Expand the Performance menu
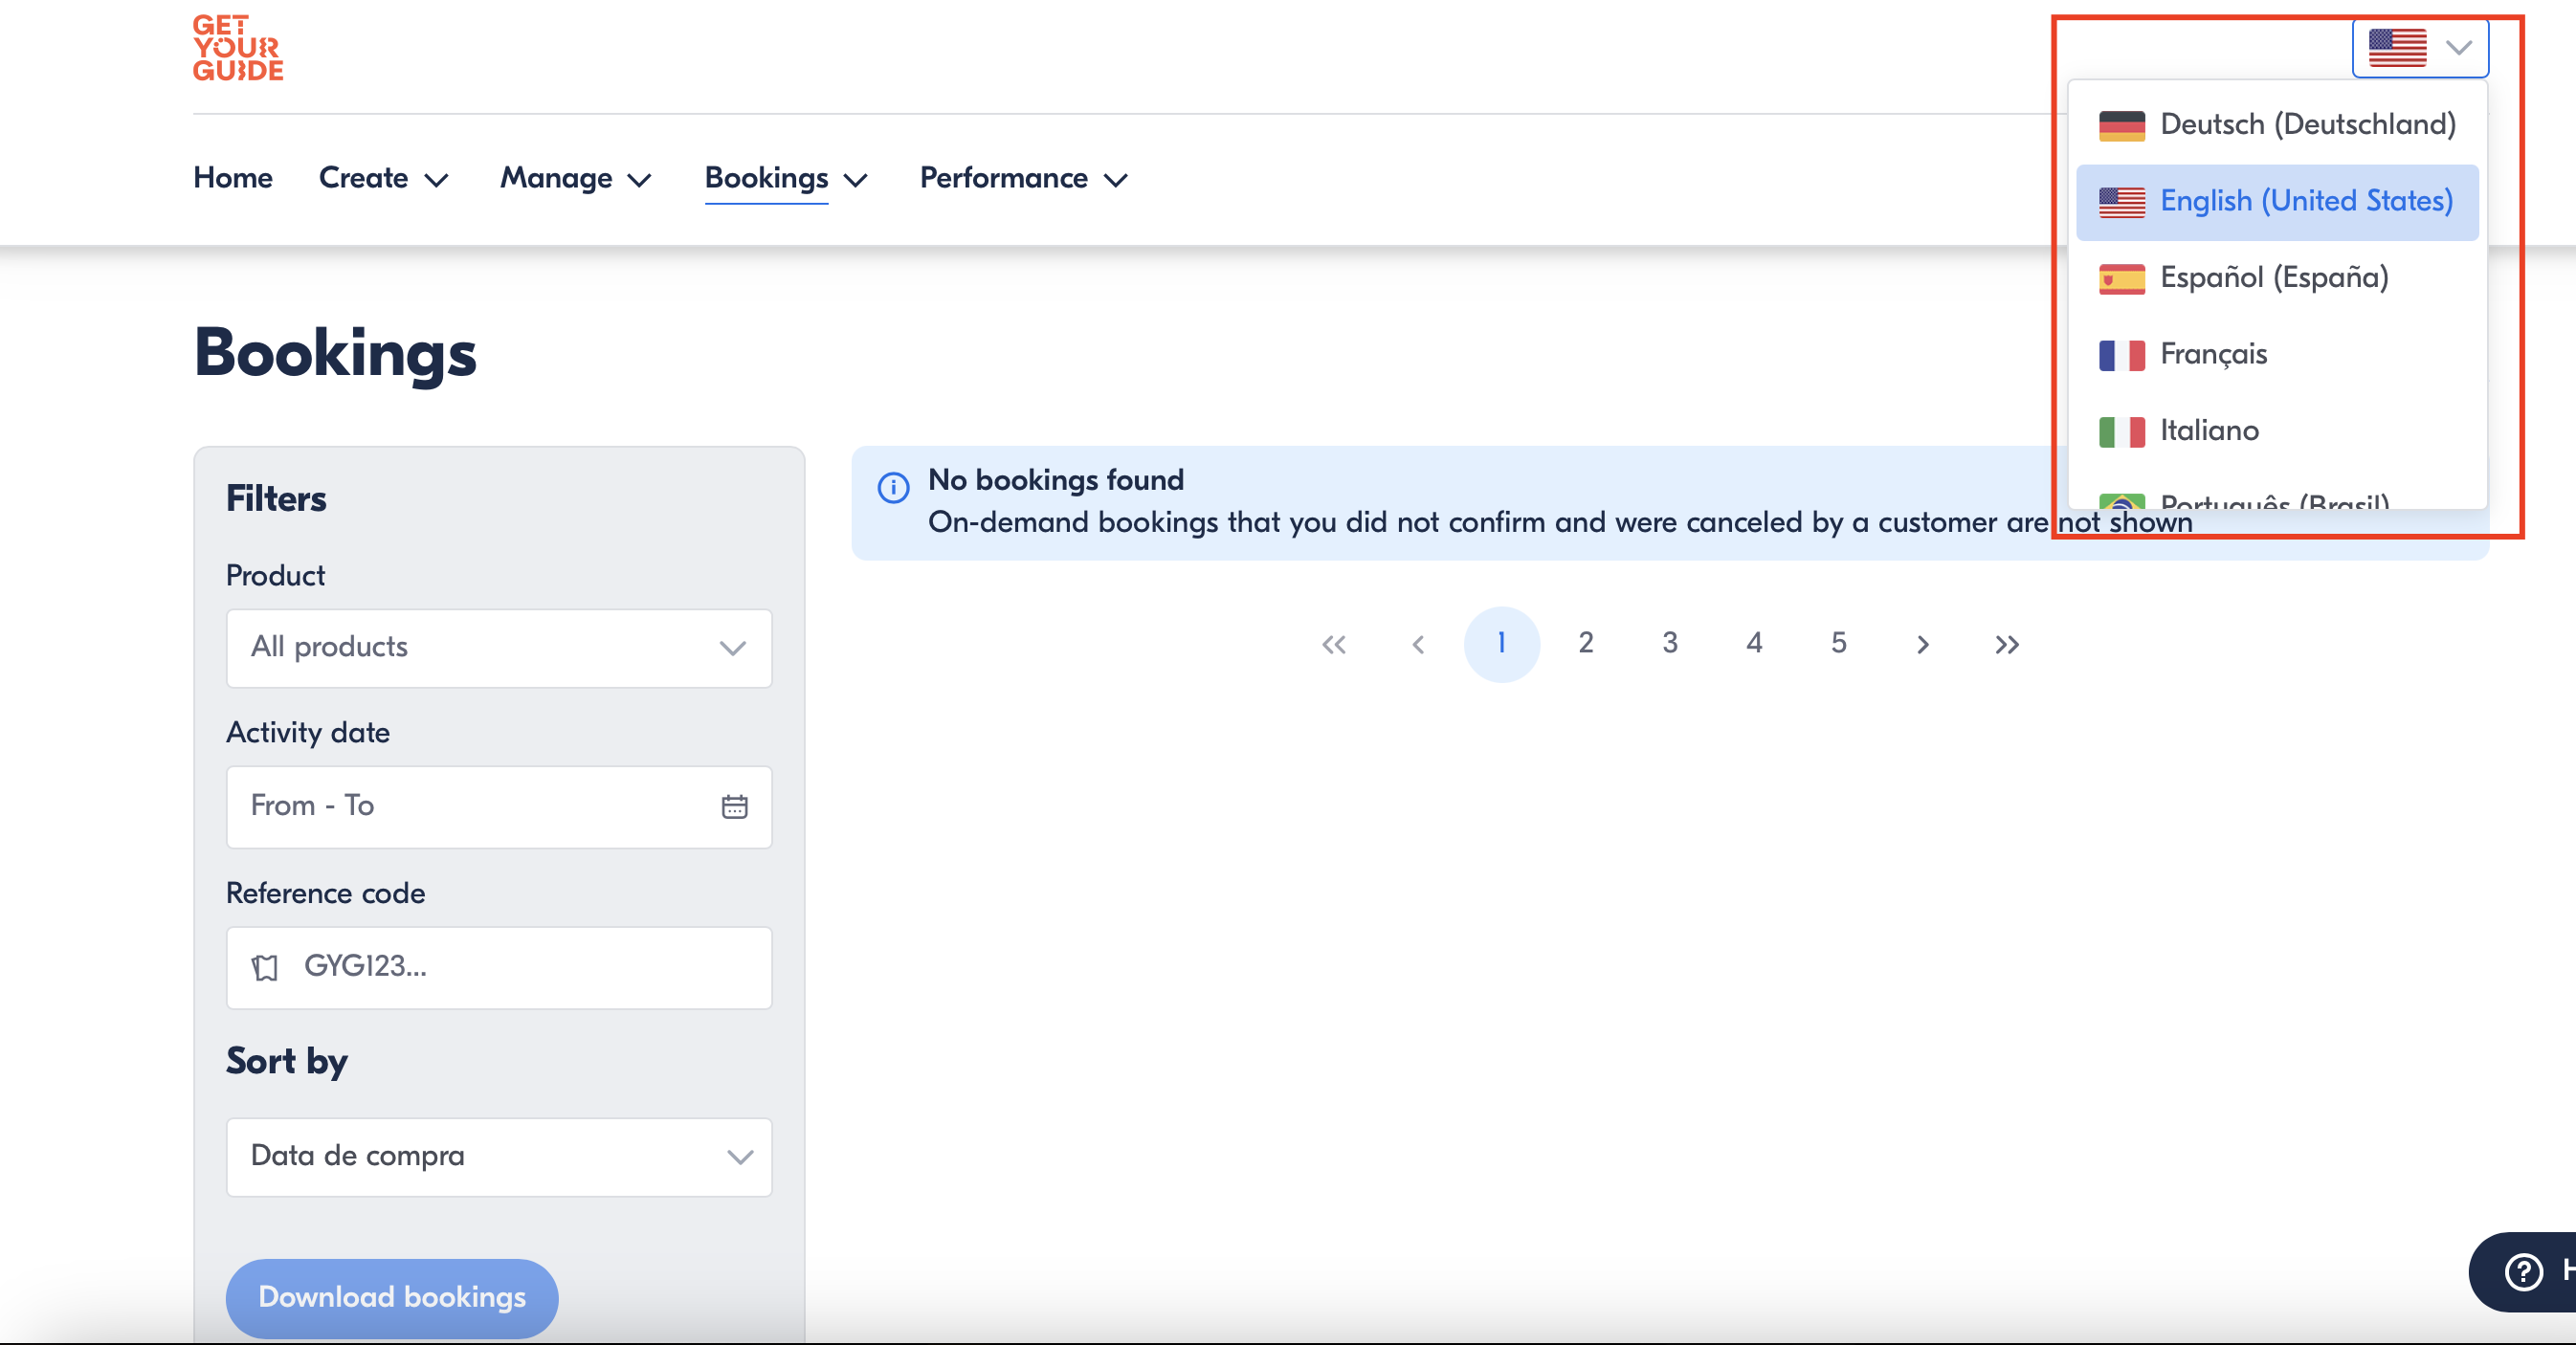Screen dimensions: 2576x1345 [1023, 178]
